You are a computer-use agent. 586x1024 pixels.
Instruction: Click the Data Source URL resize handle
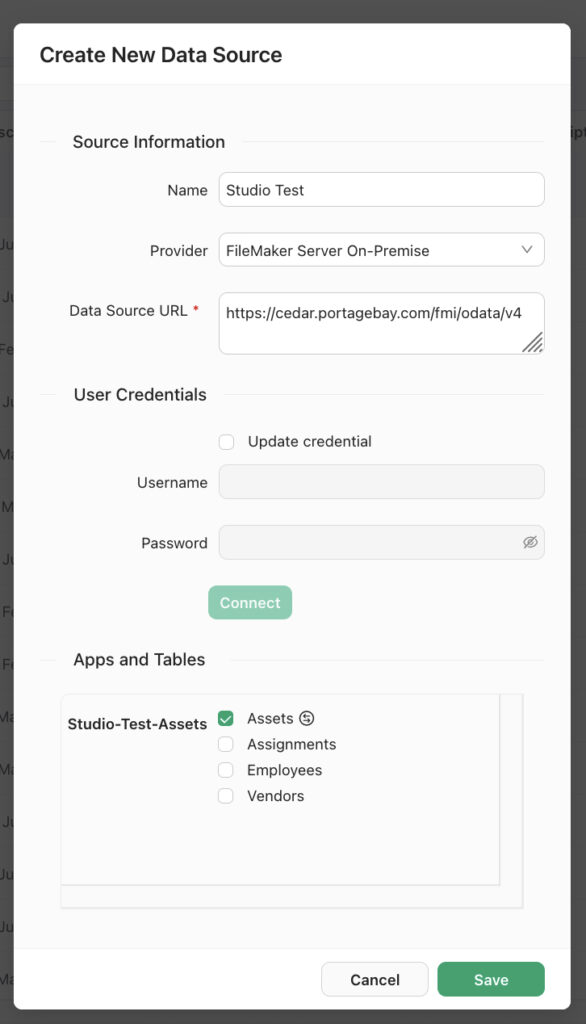coord(532,342)
